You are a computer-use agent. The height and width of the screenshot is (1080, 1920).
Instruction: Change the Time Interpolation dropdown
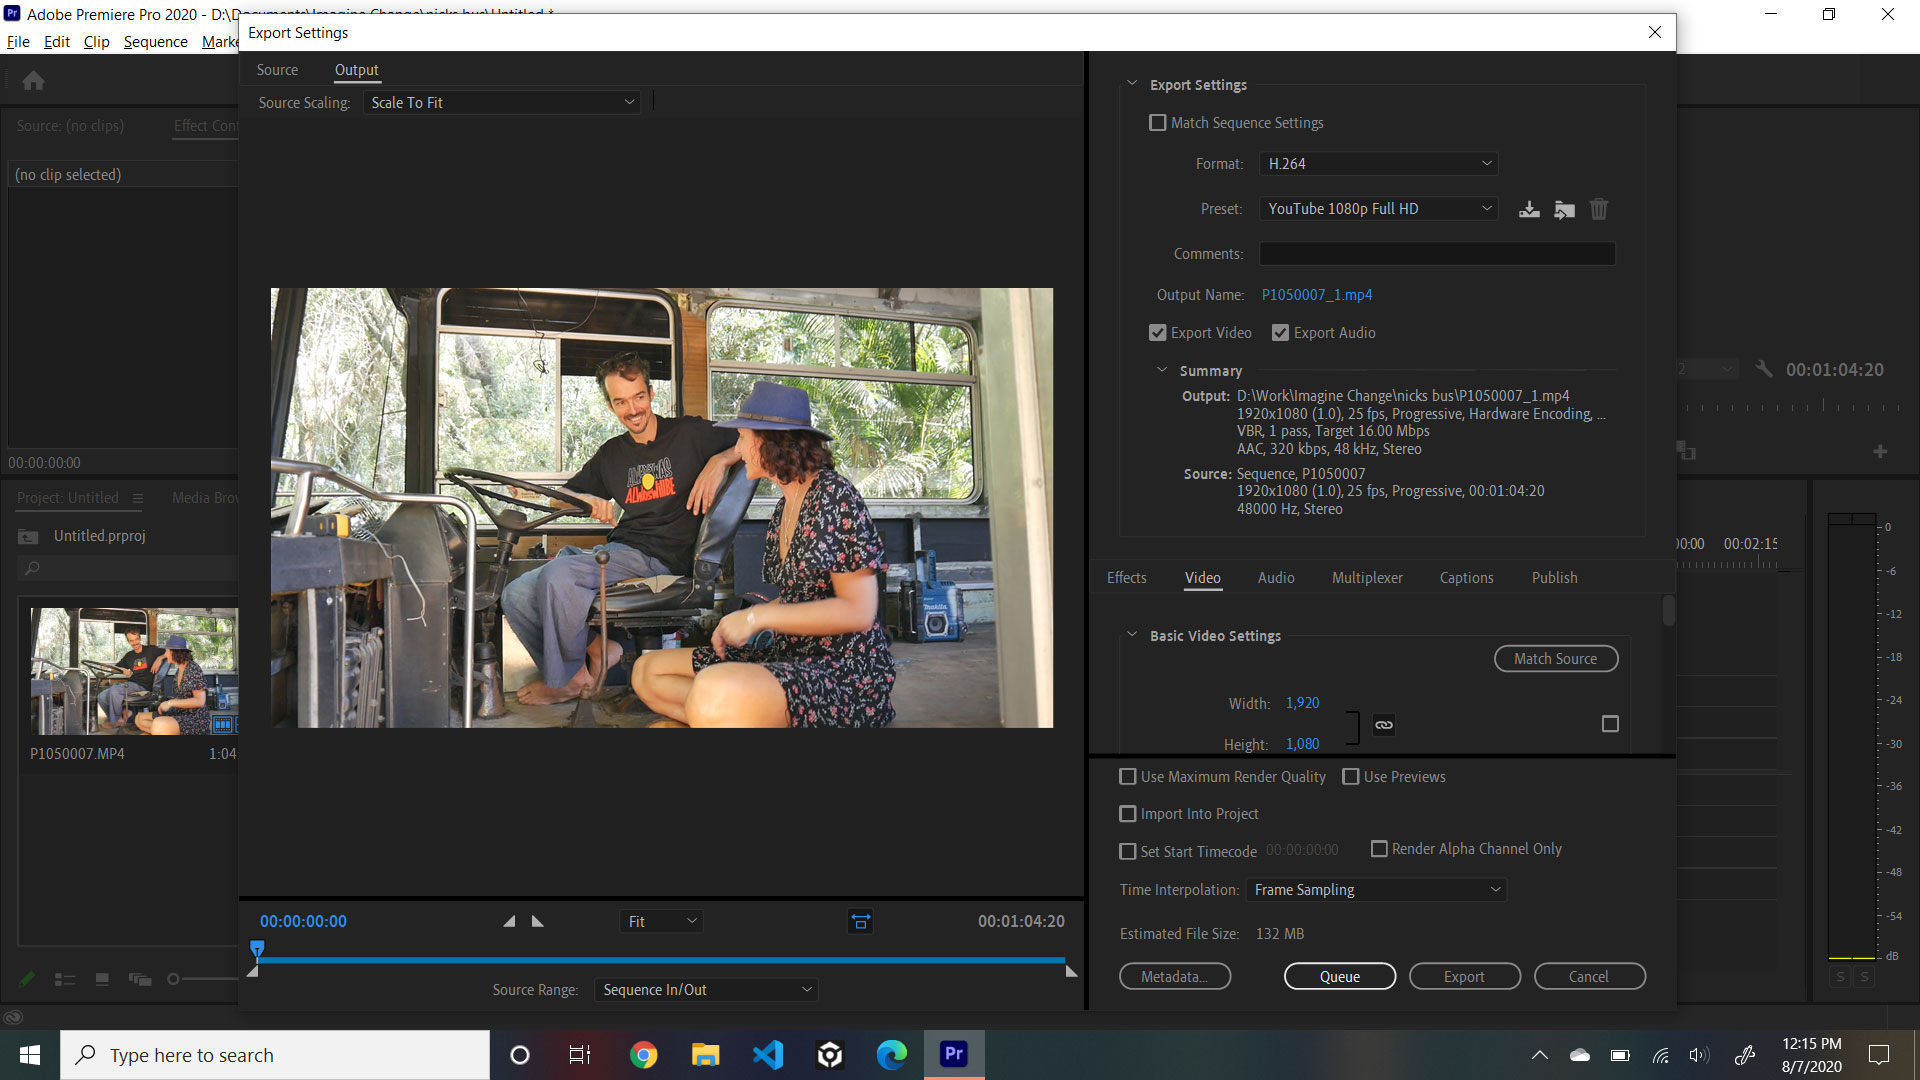(1375, 889)
